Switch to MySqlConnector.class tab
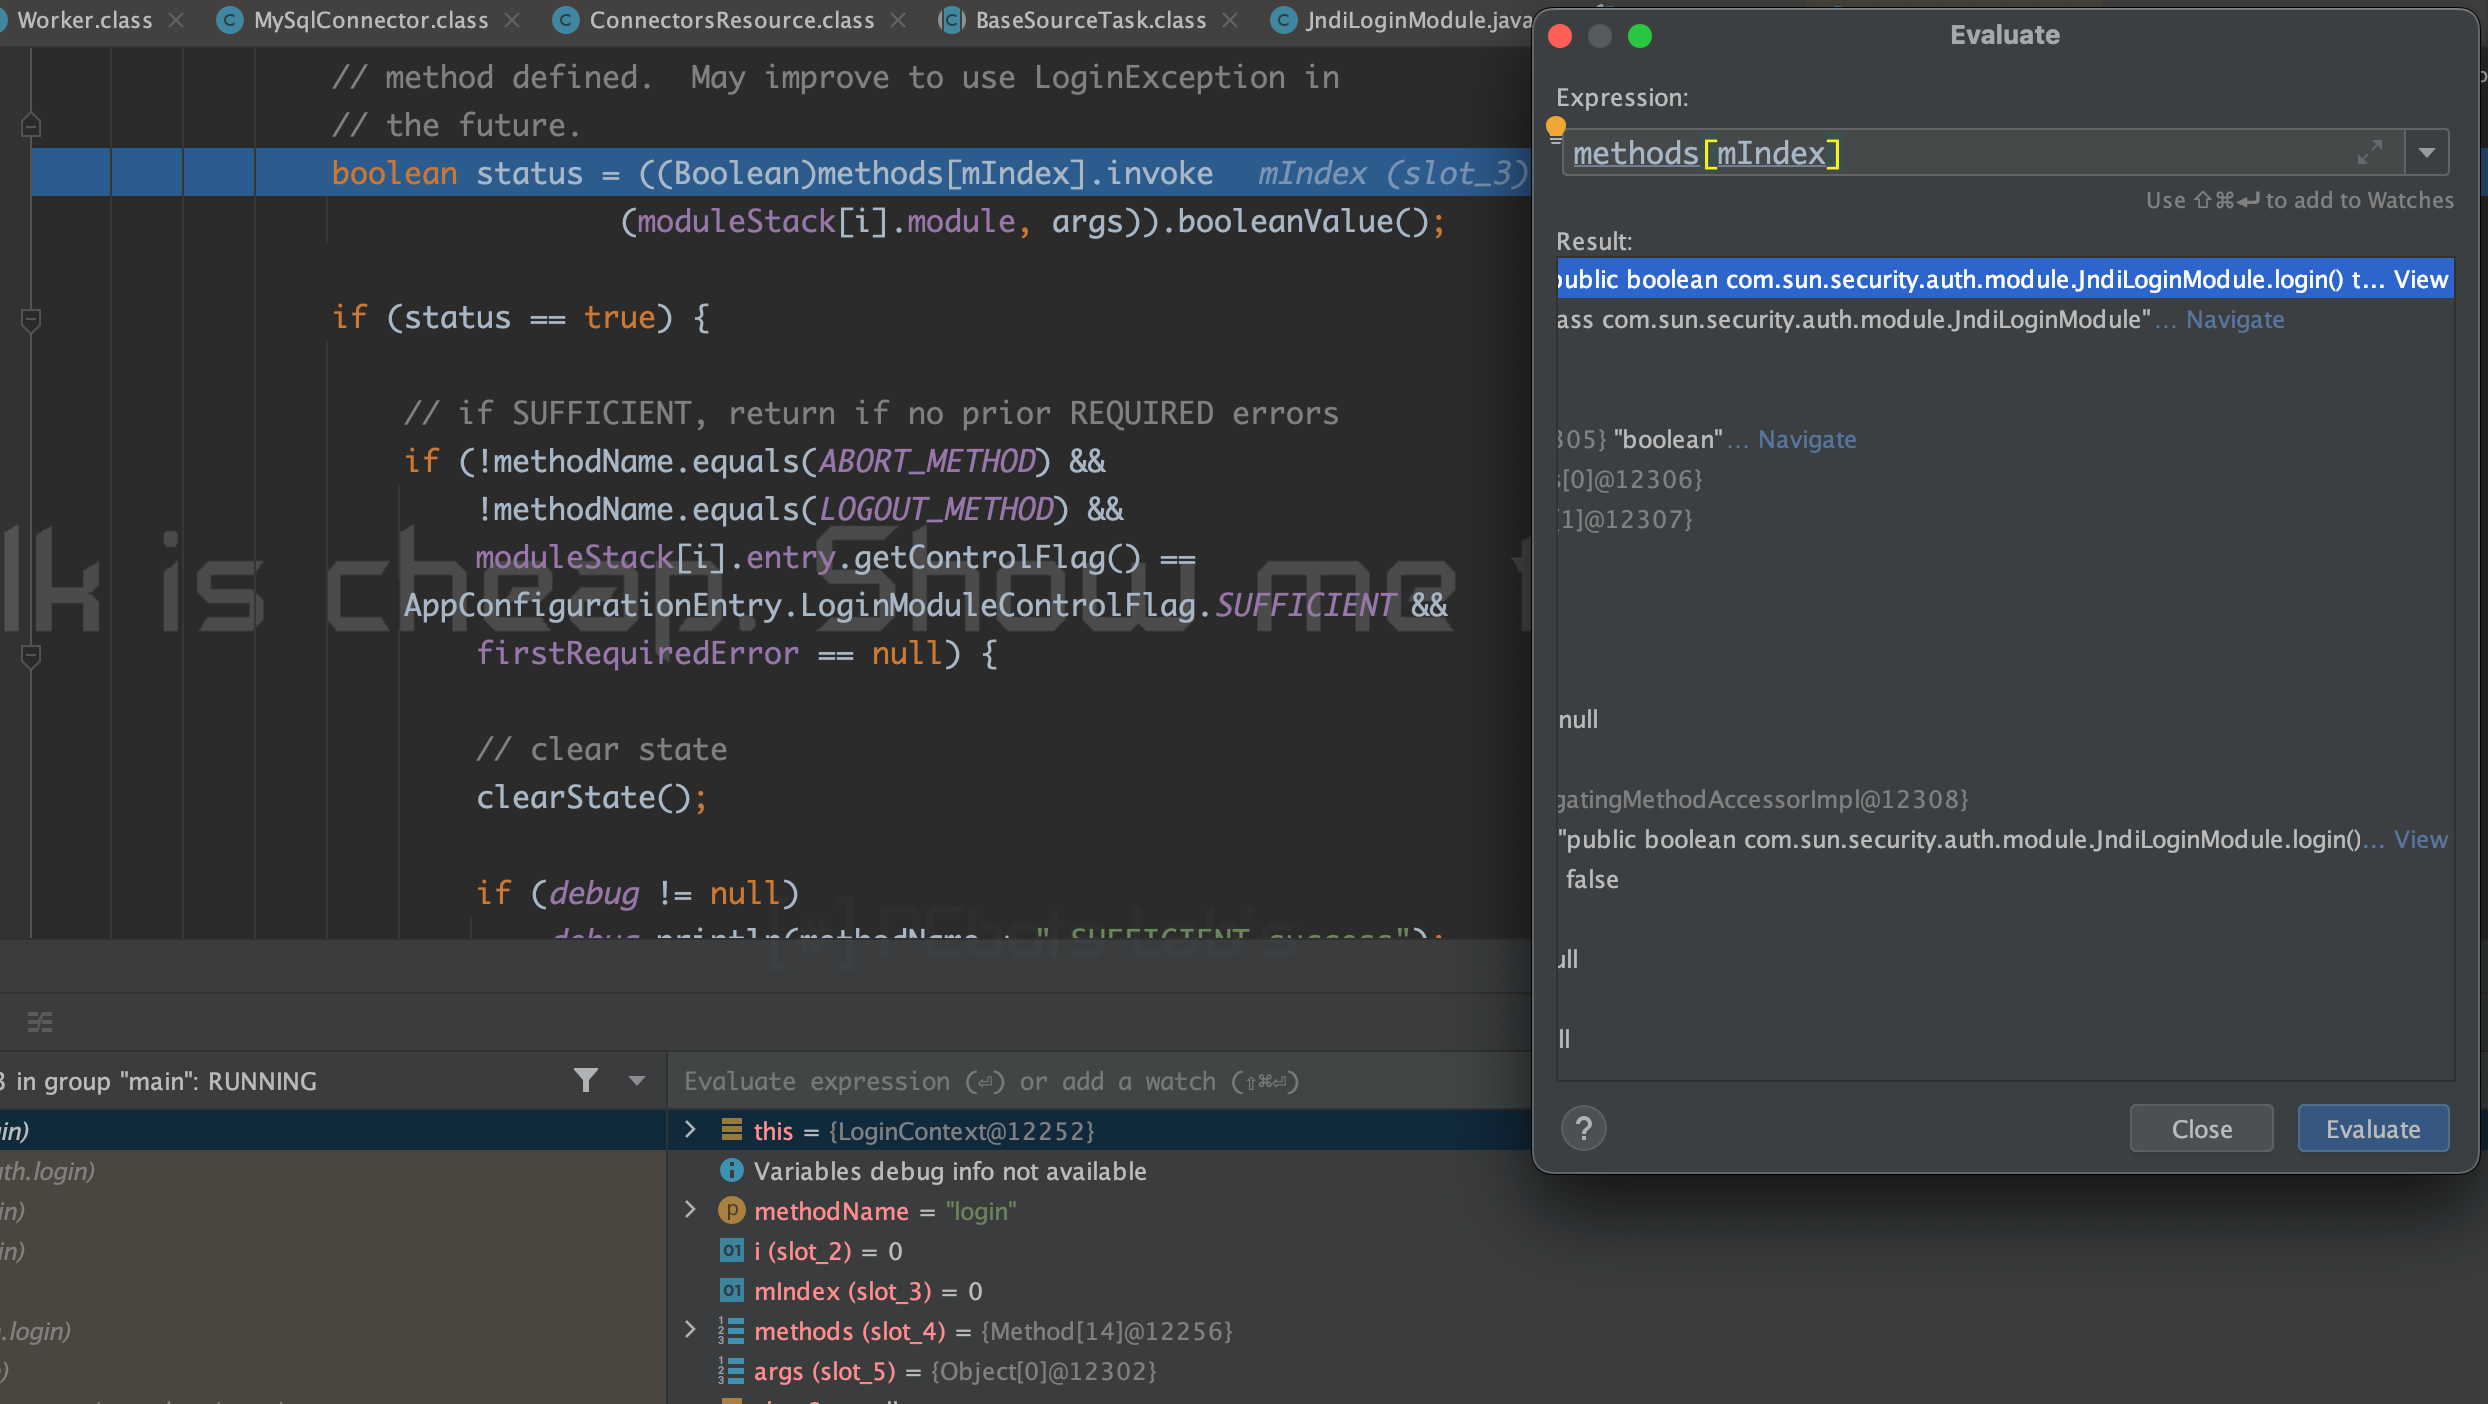Image resolution: width=2488 pixels, height=1404 pixels. click(x=370, y=20)
